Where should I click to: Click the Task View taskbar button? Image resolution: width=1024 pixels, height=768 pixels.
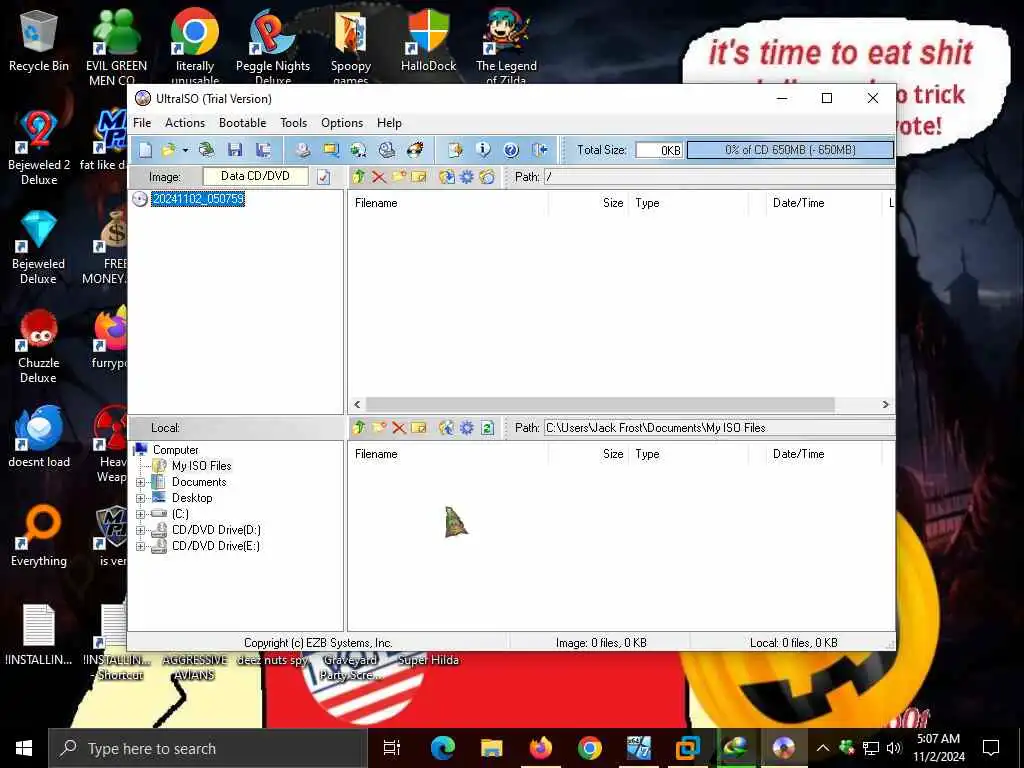coord(392,748)
